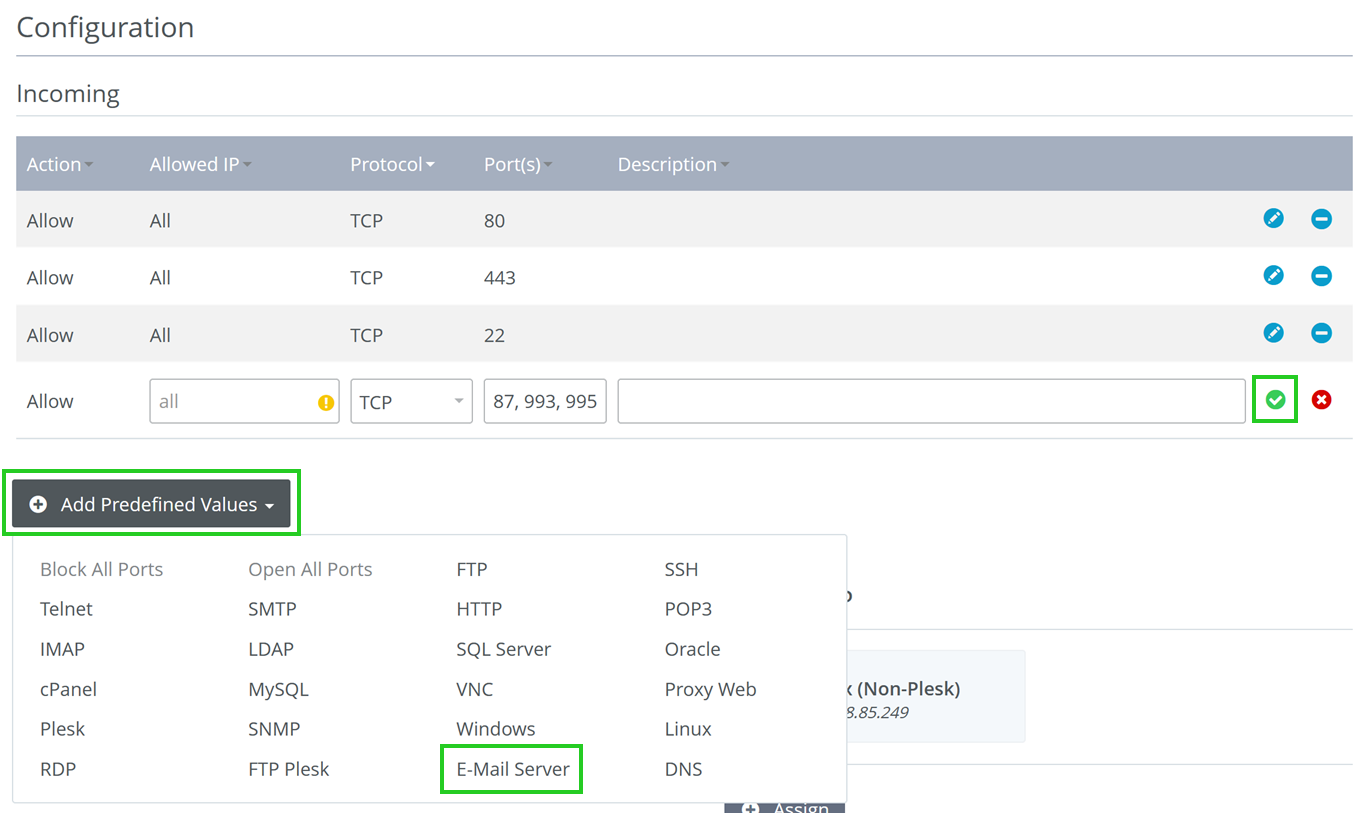Select E-Mail Server predefined value
This screenshot has width=1372, height=813.
pyautogui.click(x=511, y=768)
